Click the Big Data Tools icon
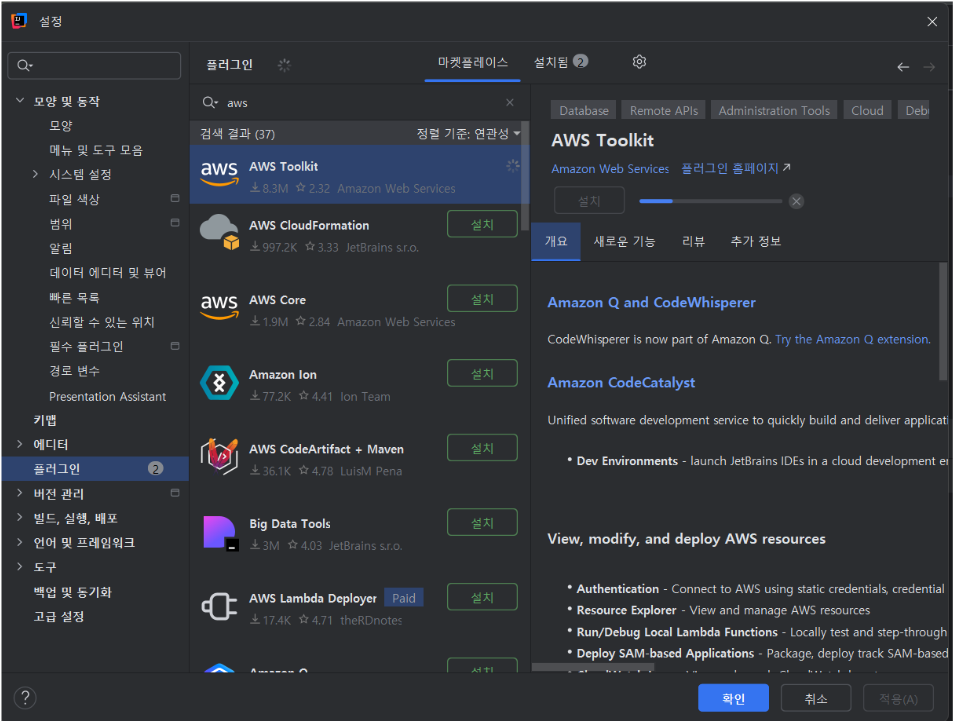This screenshot has height=722, width=954. pos(220,533)
